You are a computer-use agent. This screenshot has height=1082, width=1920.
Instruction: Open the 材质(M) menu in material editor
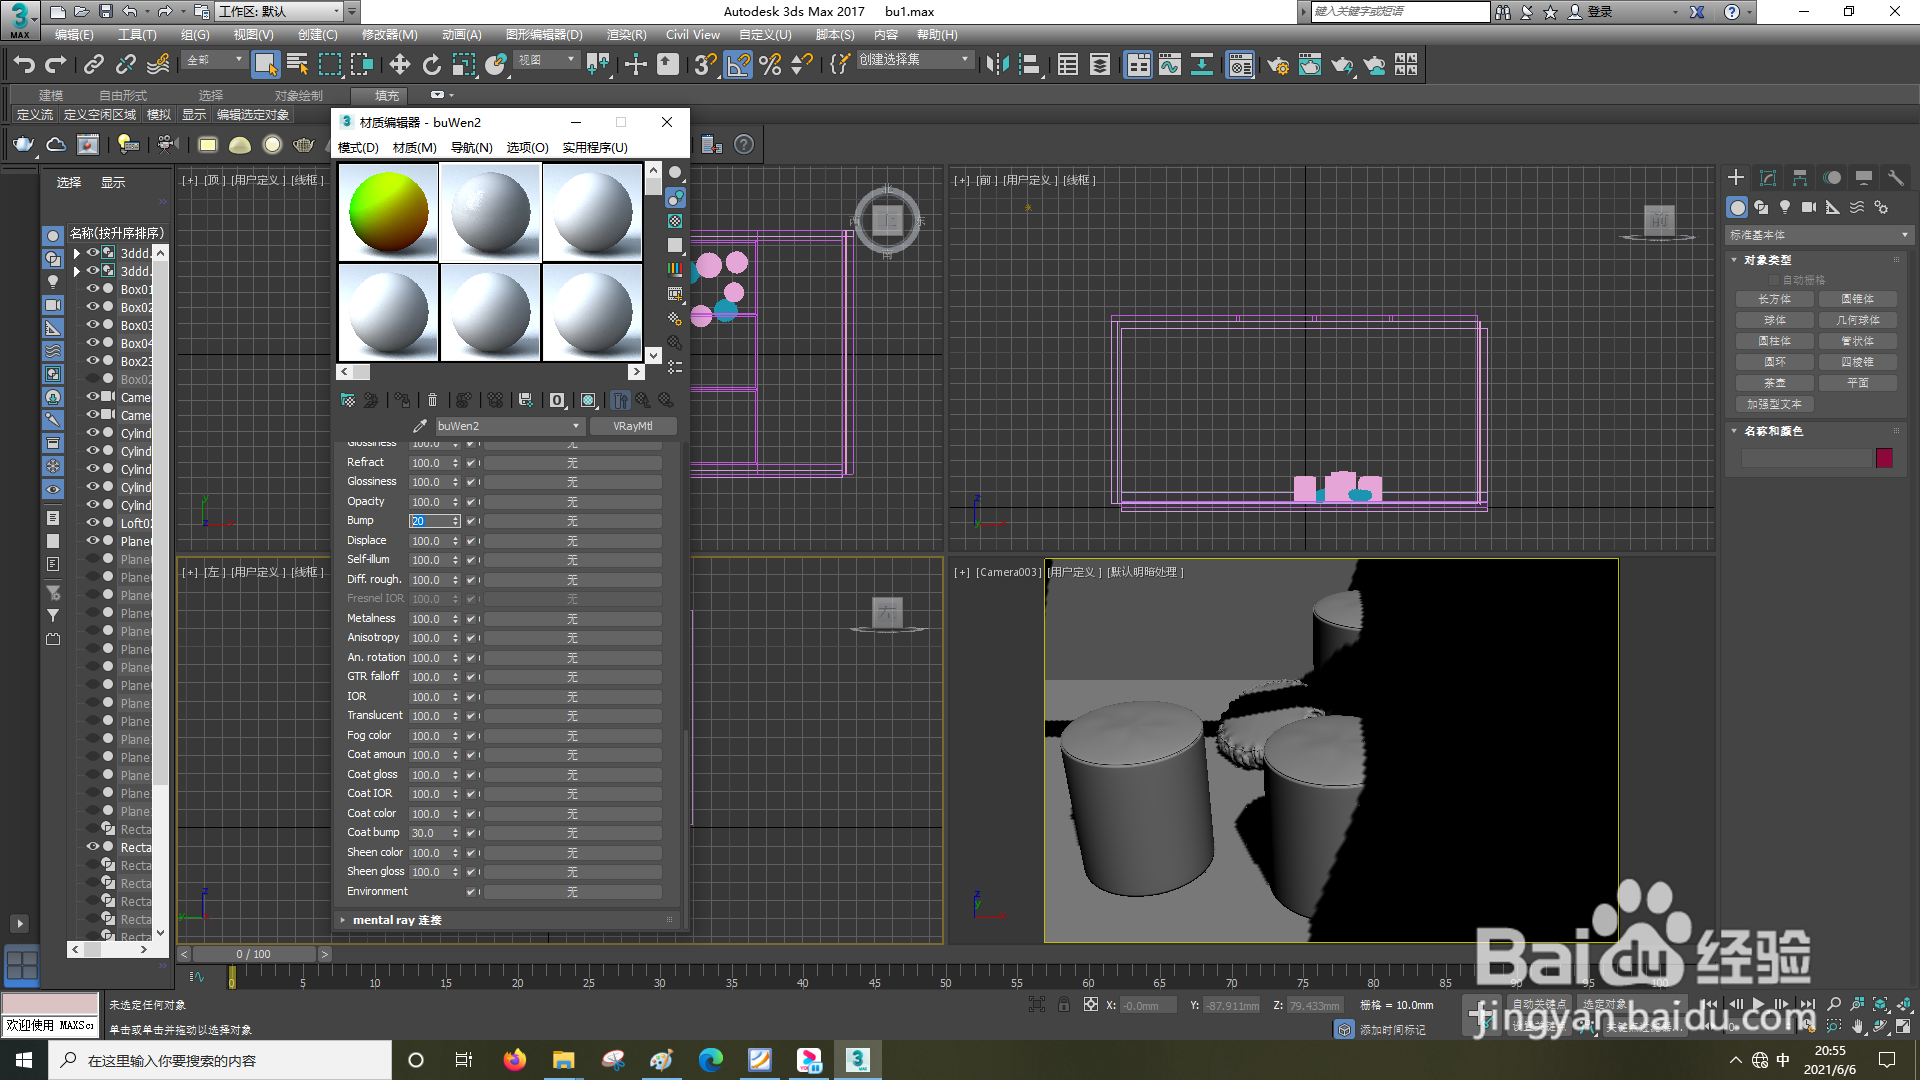click(x=414, y=147)
